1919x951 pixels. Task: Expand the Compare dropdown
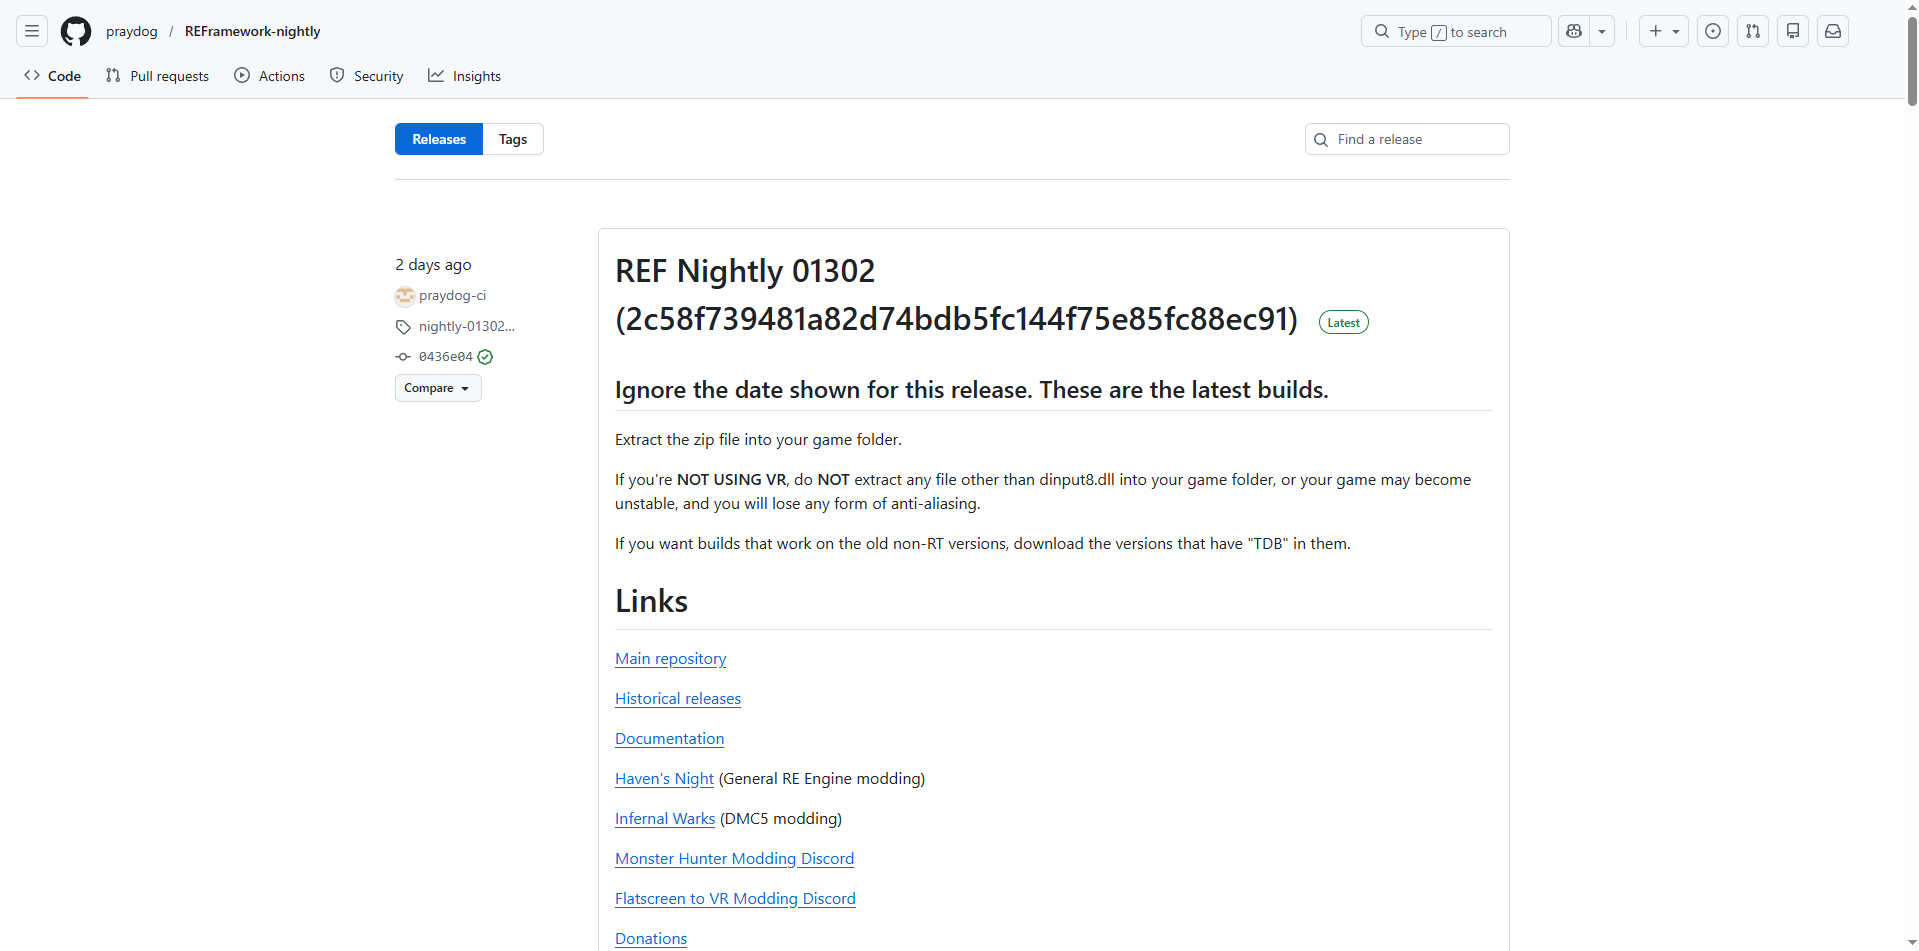click(438, 388)
